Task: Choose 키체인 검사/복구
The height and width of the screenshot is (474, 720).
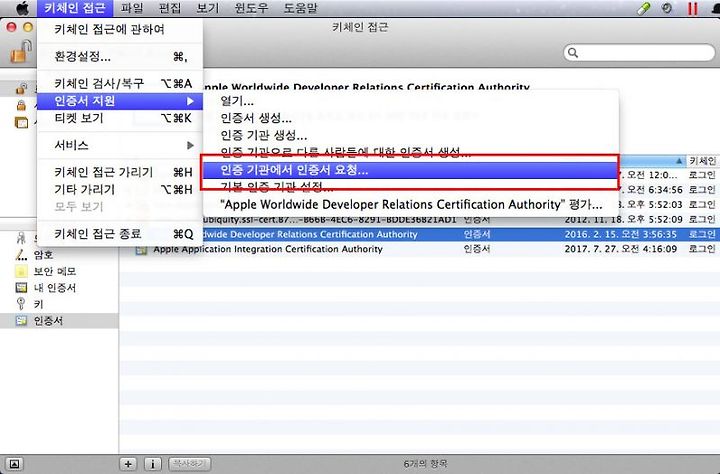Action: [120, 84]
